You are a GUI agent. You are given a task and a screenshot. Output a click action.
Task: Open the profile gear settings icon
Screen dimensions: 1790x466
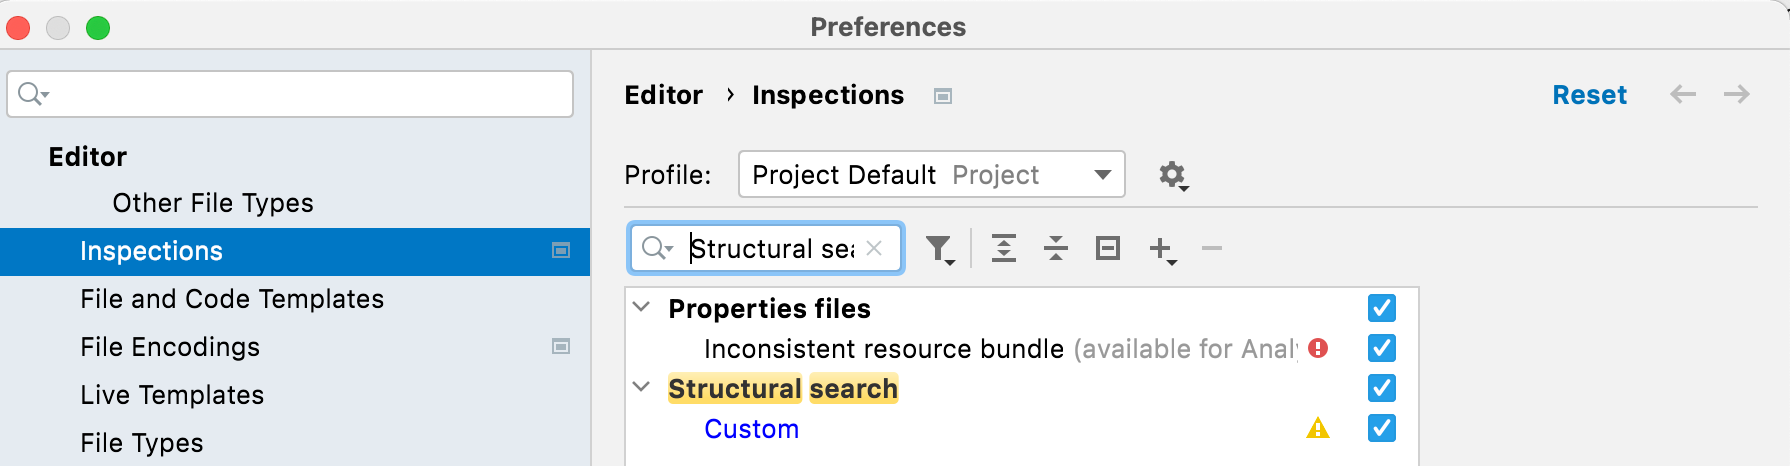click(x=1172, y=175)
